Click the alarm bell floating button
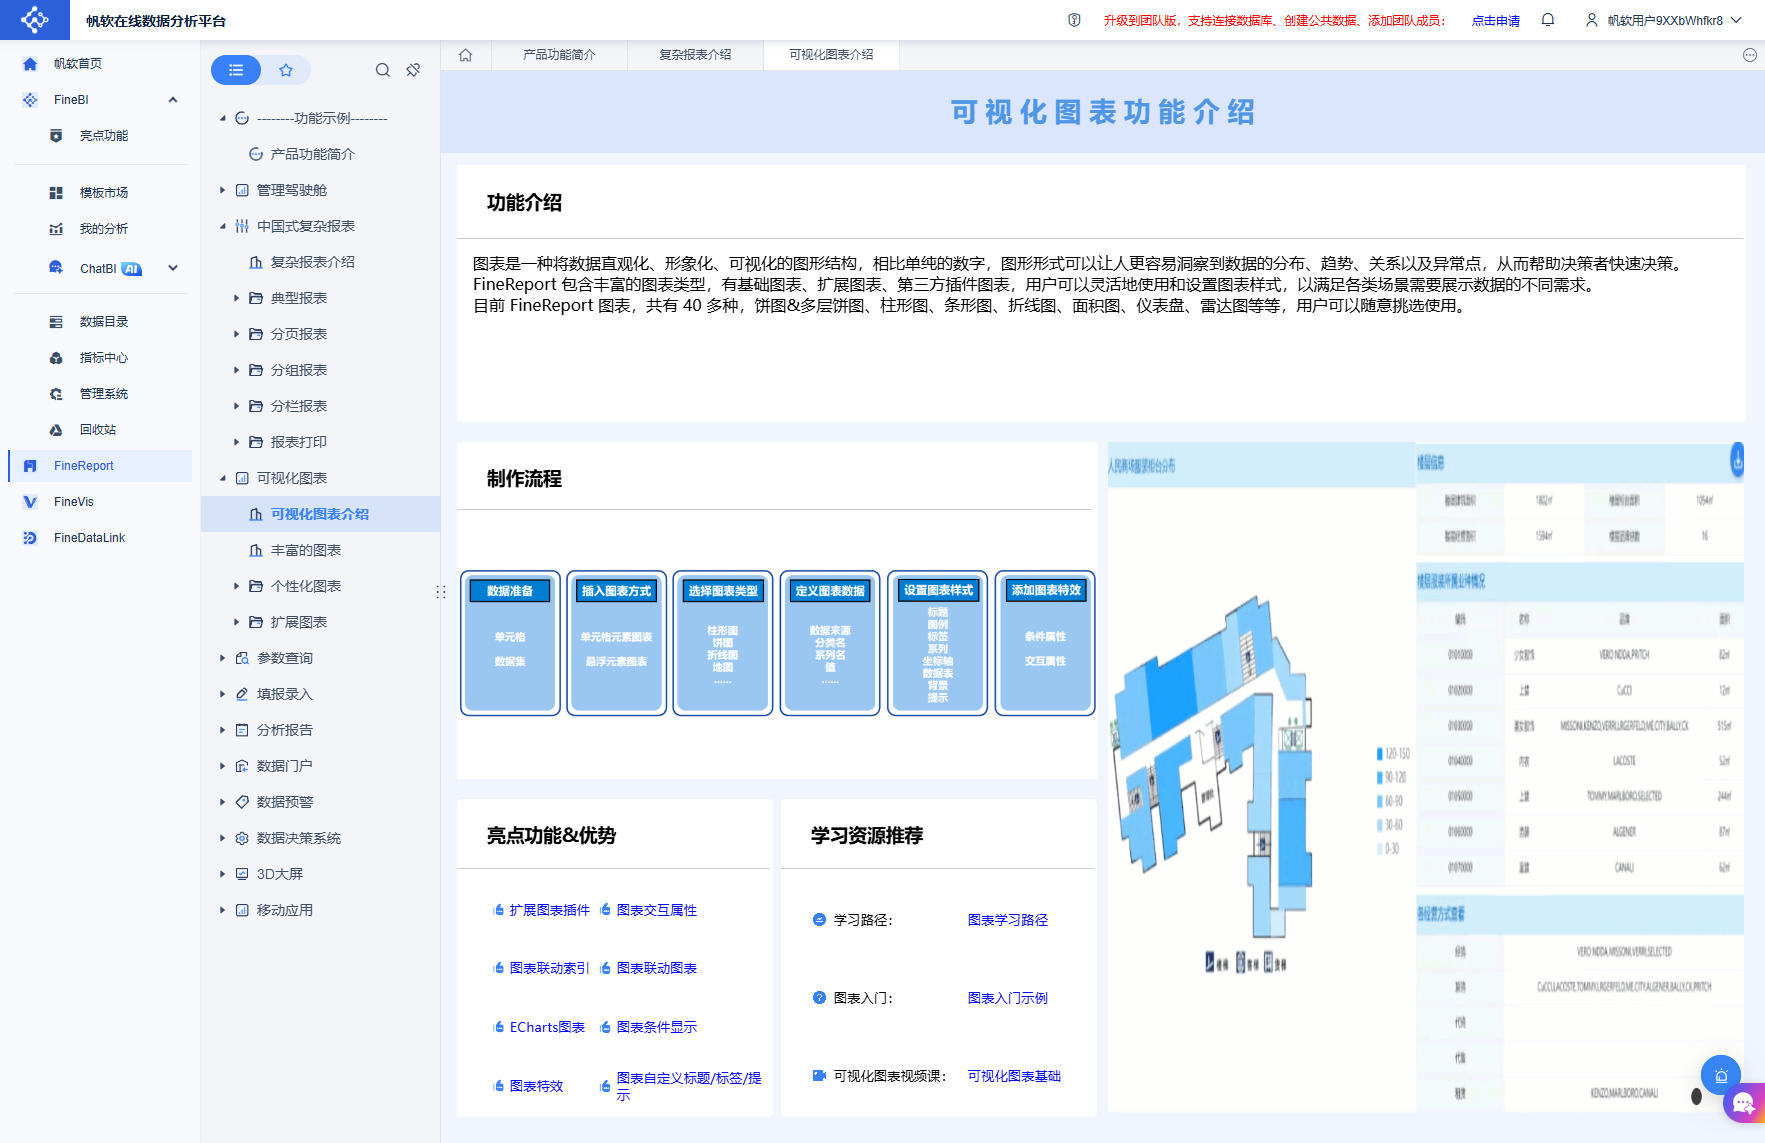 1721,1076
